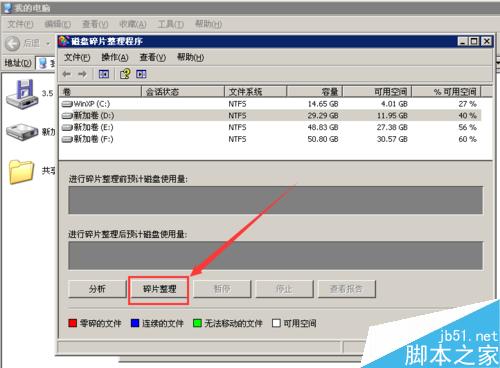Sort by 文件系统 column header
500x368 pixels.
point(255,92)
